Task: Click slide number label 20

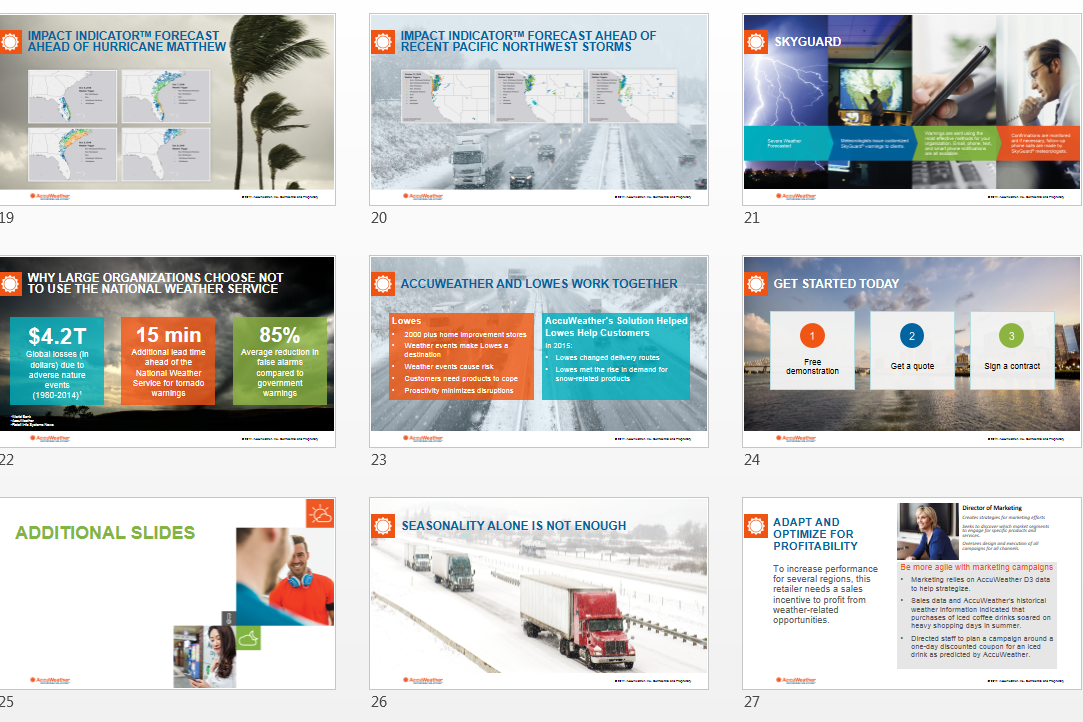Action: pos(378,218)
